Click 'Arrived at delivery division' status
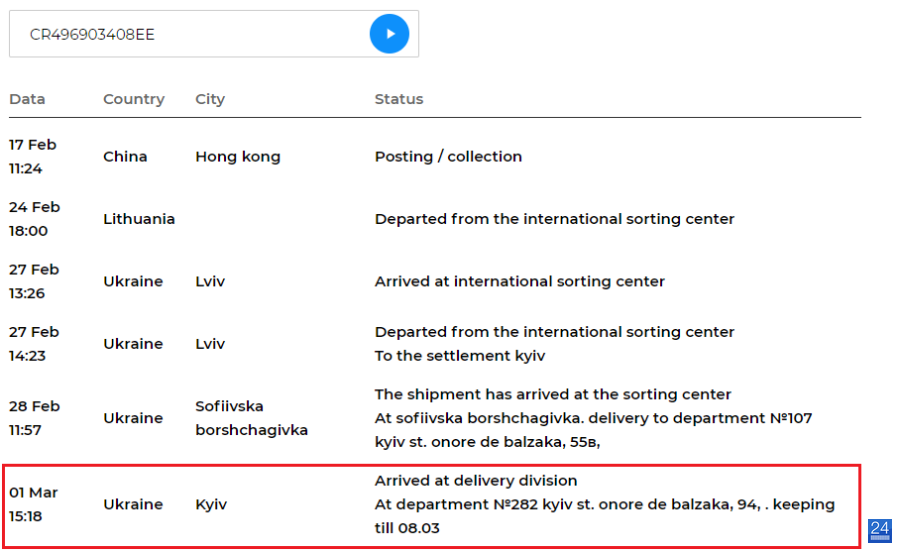This screenshot has width=900, height=551. (476, 480)
